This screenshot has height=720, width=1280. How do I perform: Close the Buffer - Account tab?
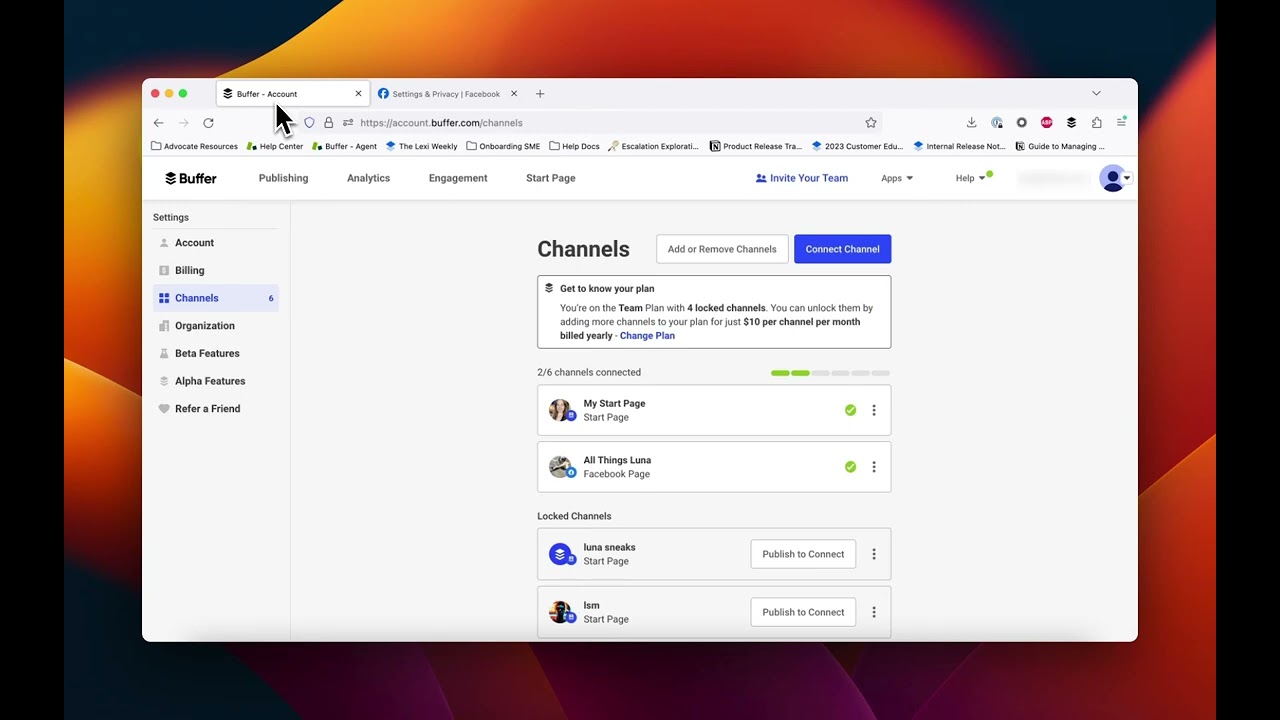click(358, 94)
